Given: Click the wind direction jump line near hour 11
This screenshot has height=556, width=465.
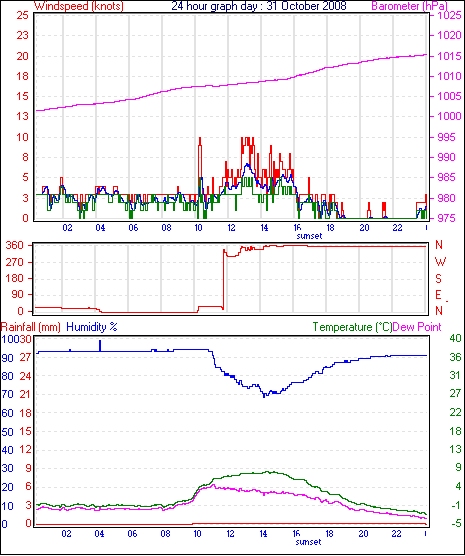Looking at the screenshot, I should (x=223, y=278).
